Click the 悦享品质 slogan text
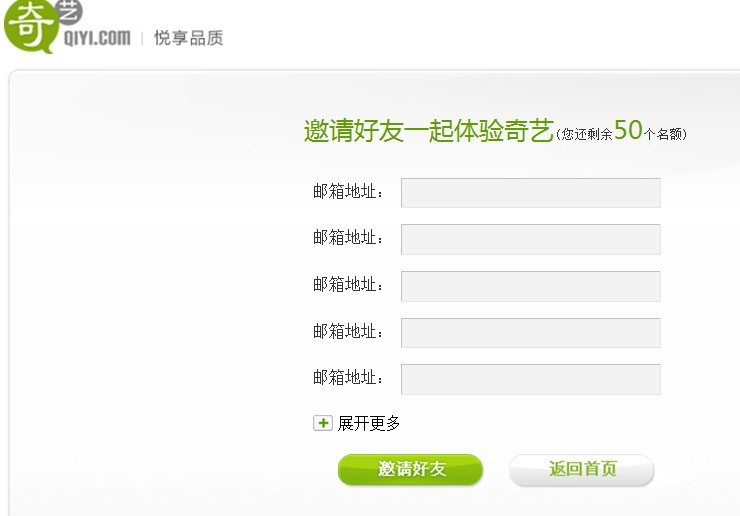The width and height of the screenshot is (740, 516). pyautogui.click(x=188, y=38)
